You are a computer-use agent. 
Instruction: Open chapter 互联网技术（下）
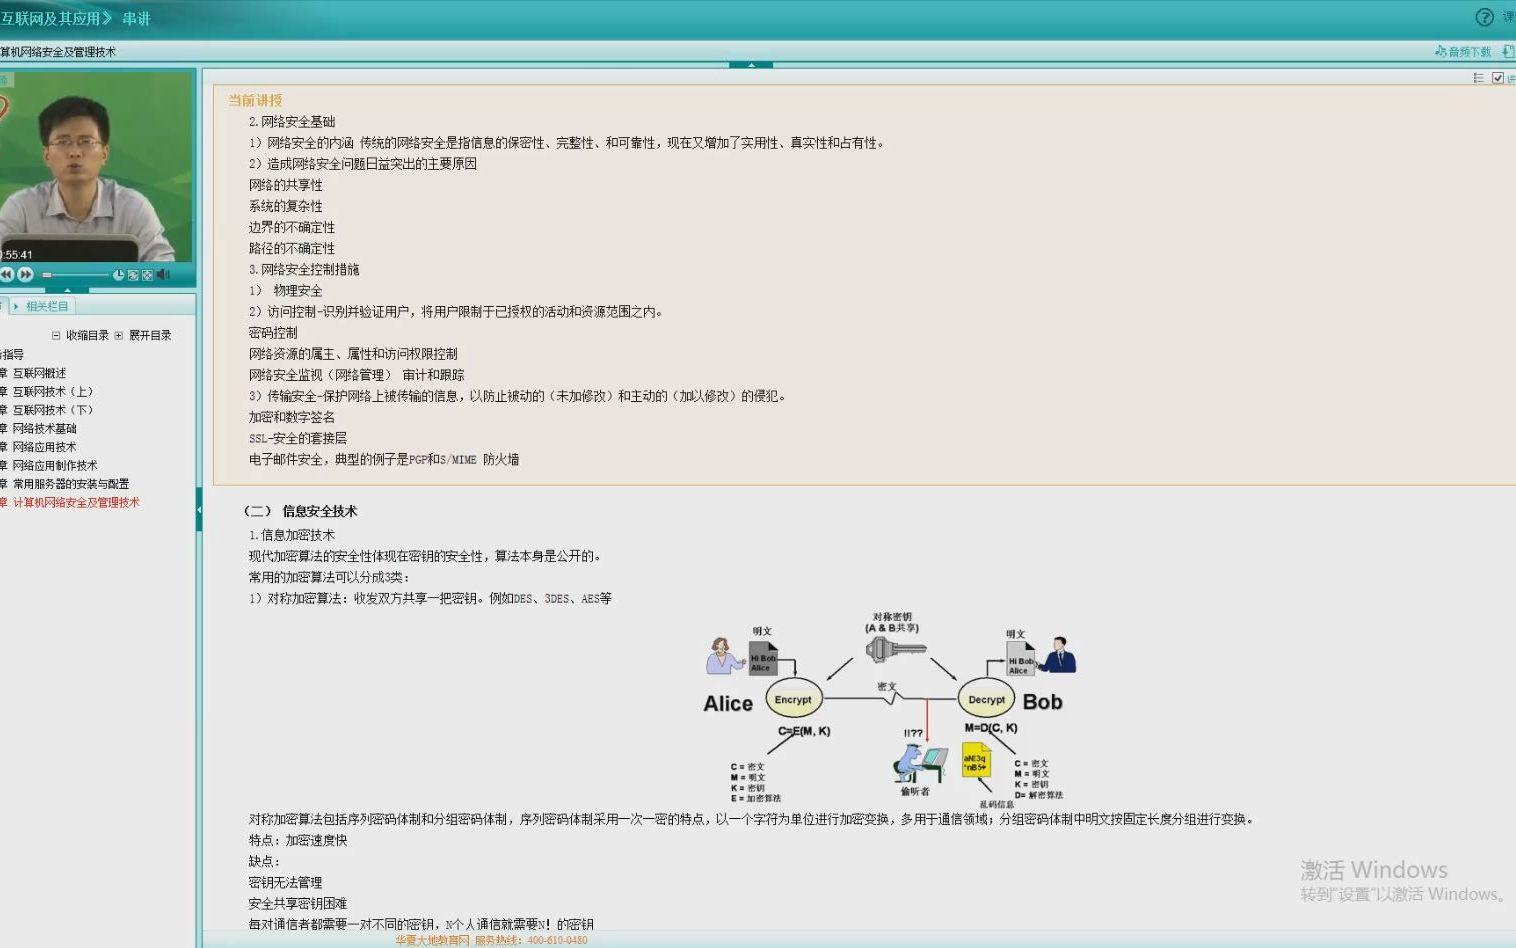coord(52,410)
